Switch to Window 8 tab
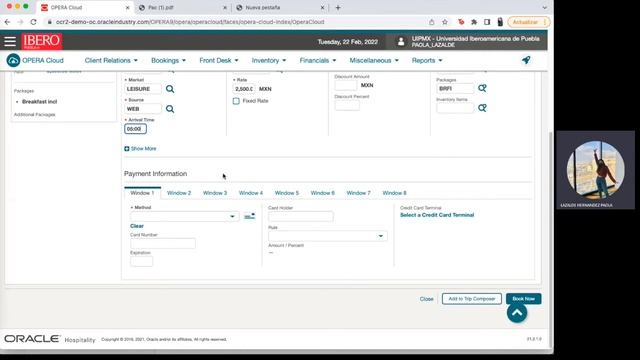The width and height of the screenshot is (640, 360). click(394, 193)
